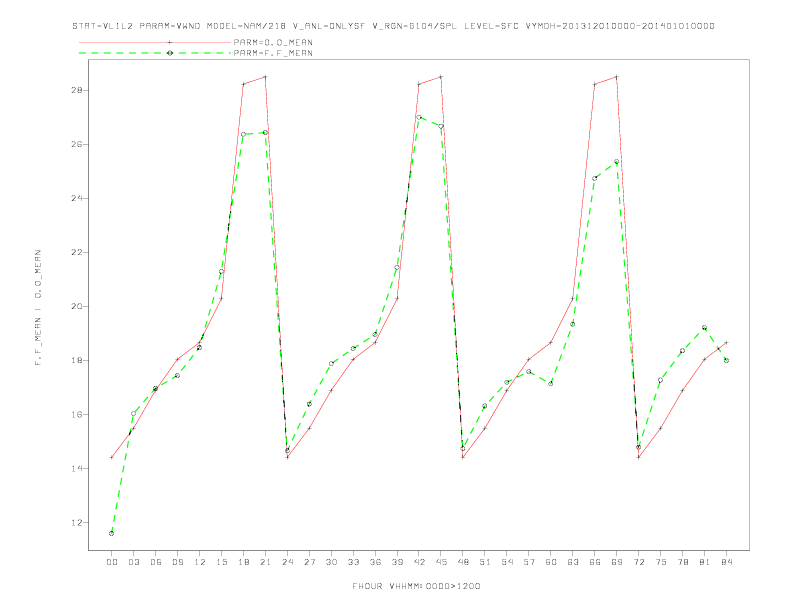
Task: Click the green circle marker at hour 69
Action: pyautogui.click(x=617, y=162)
